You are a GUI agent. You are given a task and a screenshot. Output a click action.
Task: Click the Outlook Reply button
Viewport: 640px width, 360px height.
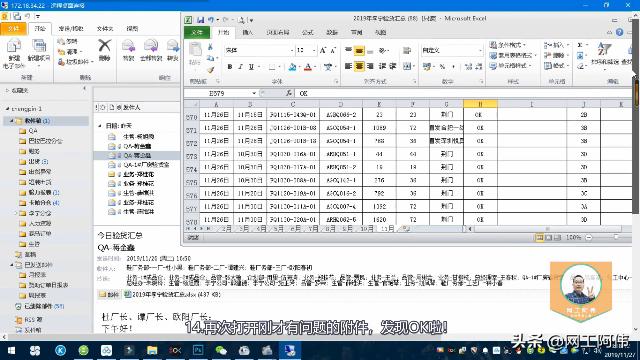coord(129,50)
